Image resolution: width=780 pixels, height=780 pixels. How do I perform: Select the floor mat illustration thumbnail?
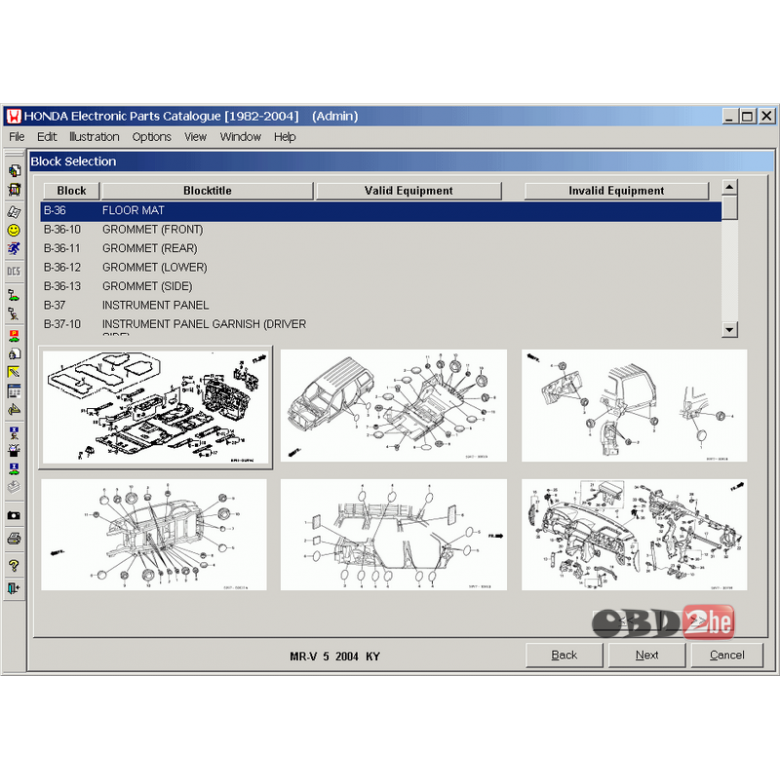156,407
